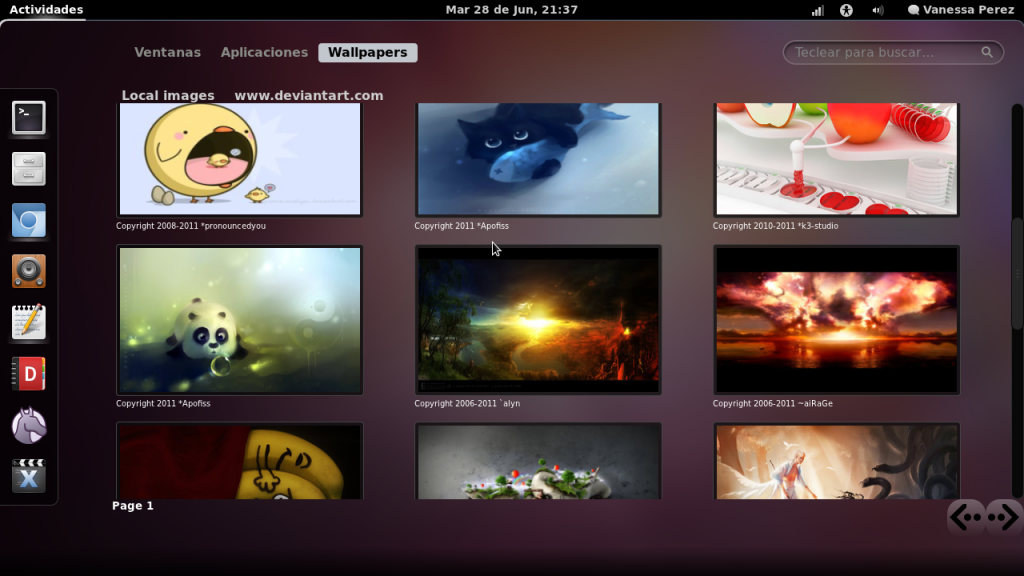Click Copyright 2006-2011 ~aiRaGe caption
The height and width of the screenshot is (576, 1024).
773,404
